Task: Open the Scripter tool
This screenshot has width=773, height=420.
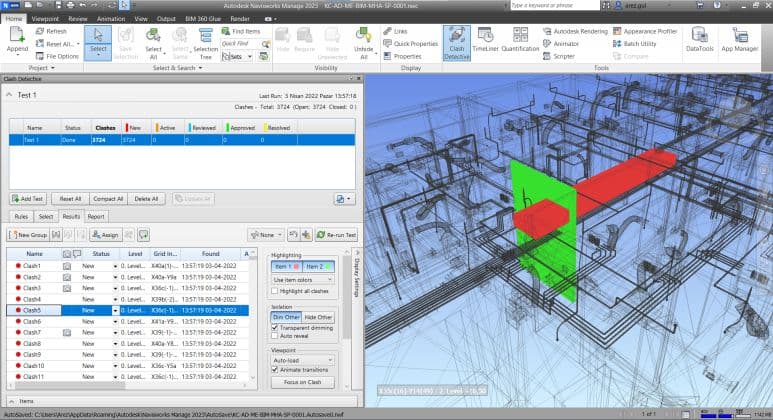Action: pyautogui.click(x=559, y=56)
